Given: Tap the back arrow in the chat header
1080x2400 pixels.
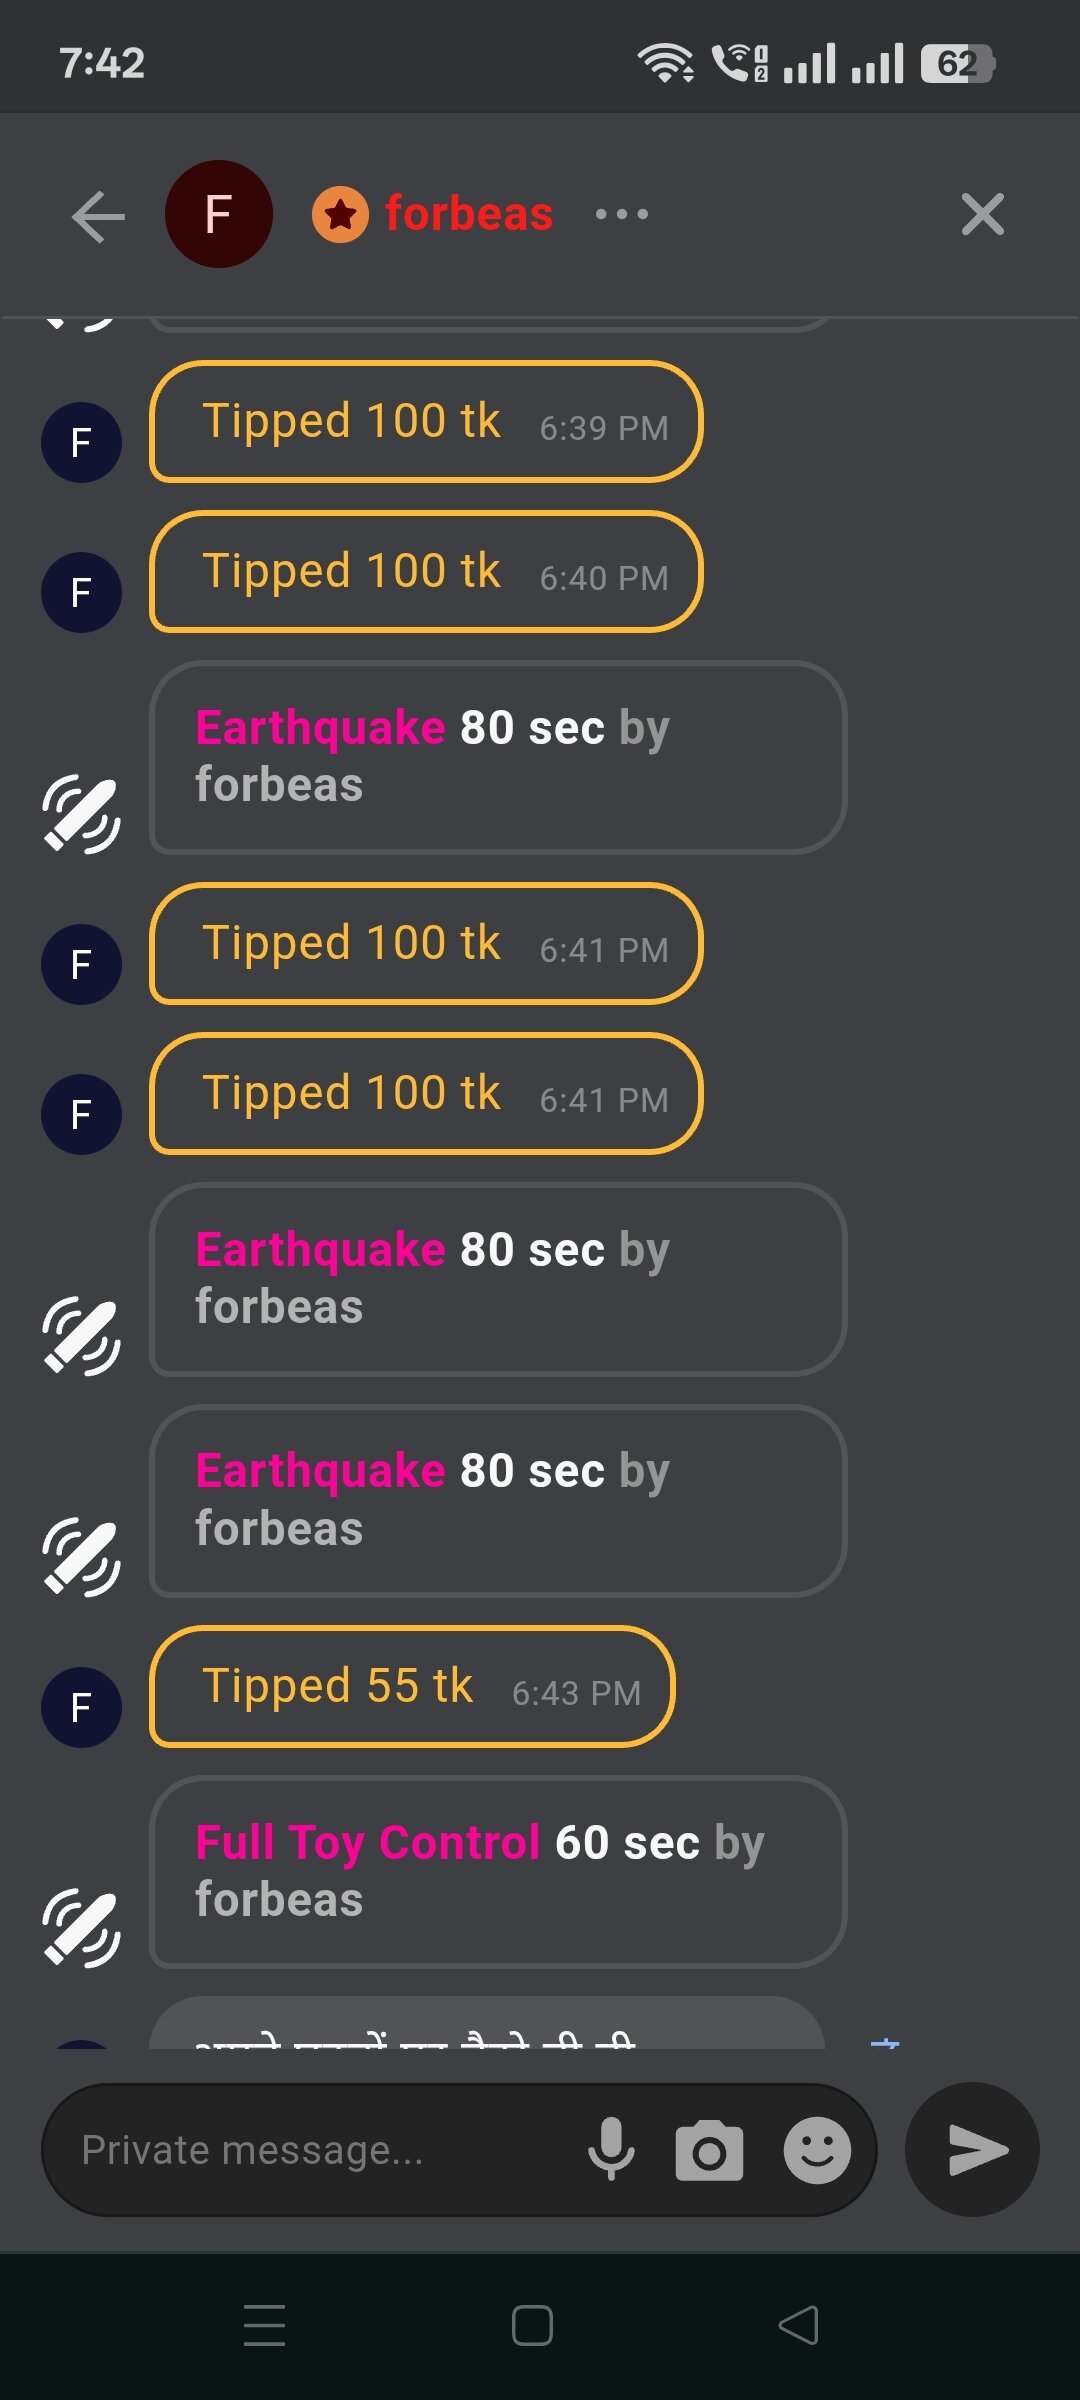Looking at the screenshot, I should tap(98, 215).
